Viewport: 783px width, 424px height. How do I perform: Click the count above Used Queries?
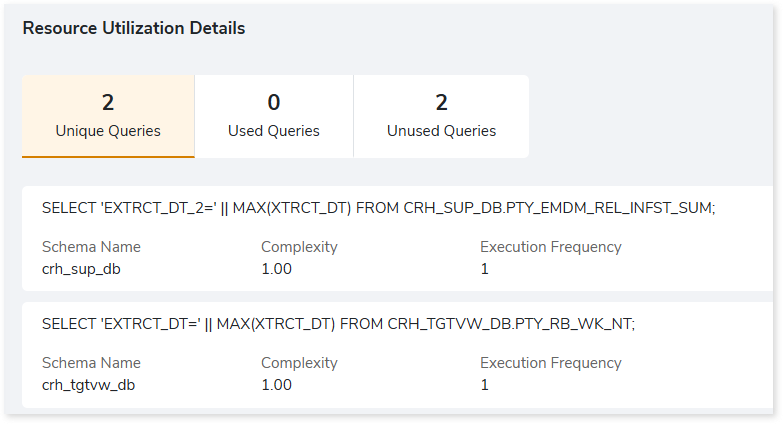pos(273,102)
